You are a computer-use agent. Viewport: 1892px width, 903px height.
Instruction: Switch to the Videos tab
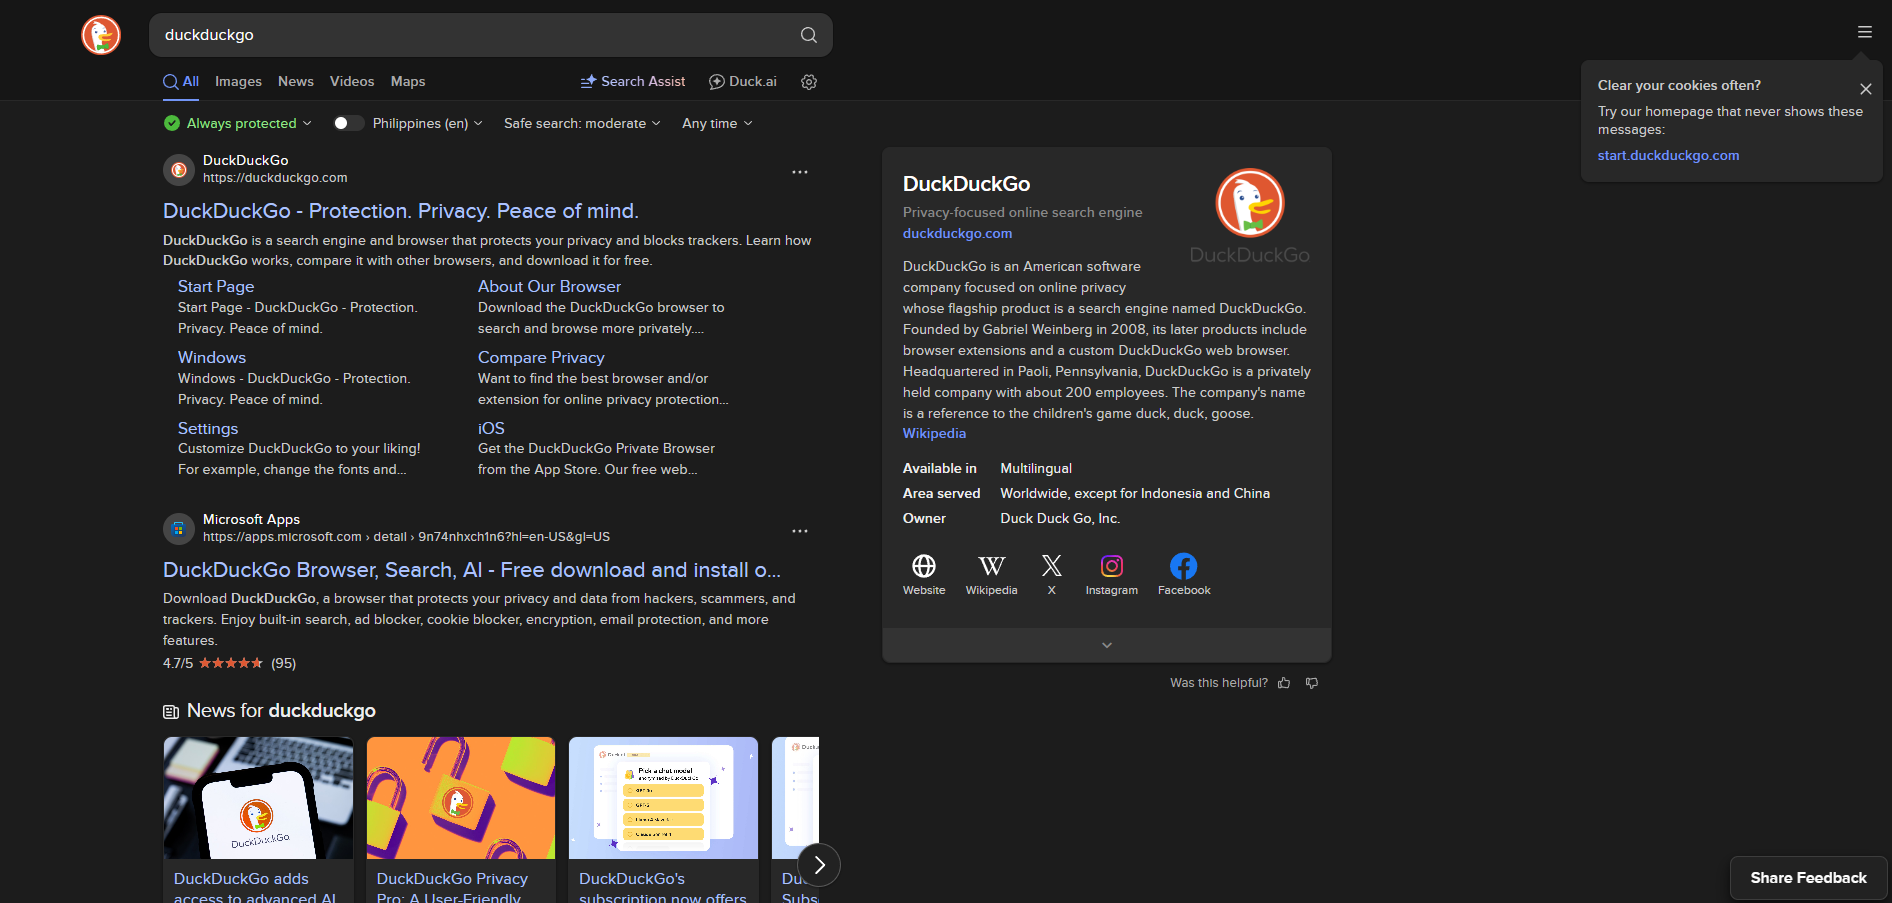pyautogui.click(x=352, y=82)
